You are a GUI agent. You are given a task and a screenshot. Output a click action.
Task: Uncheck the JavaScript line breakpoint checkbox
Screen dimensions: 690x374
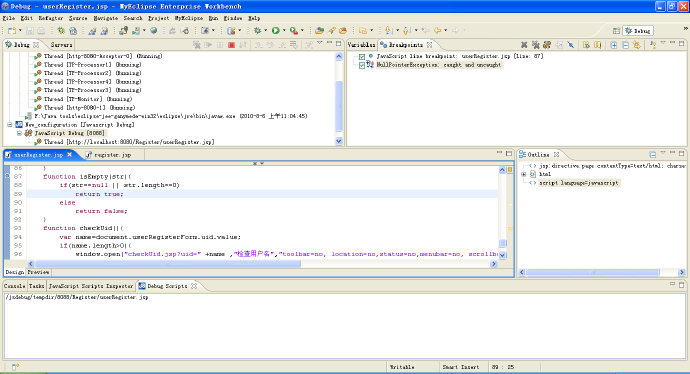tap(362, 57)
